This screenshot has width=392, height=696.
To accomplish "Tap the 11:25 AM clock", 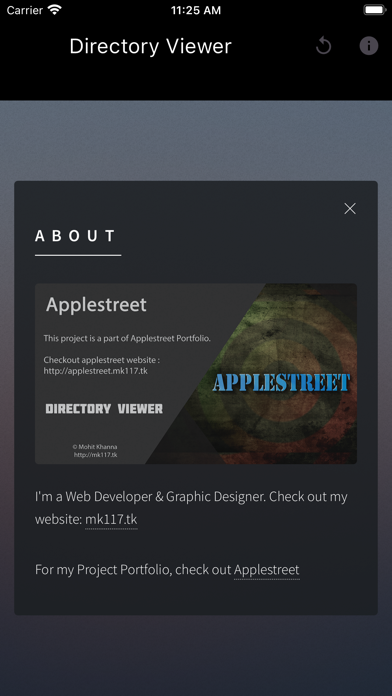I will pyautogui.click(x=196, y=10).
